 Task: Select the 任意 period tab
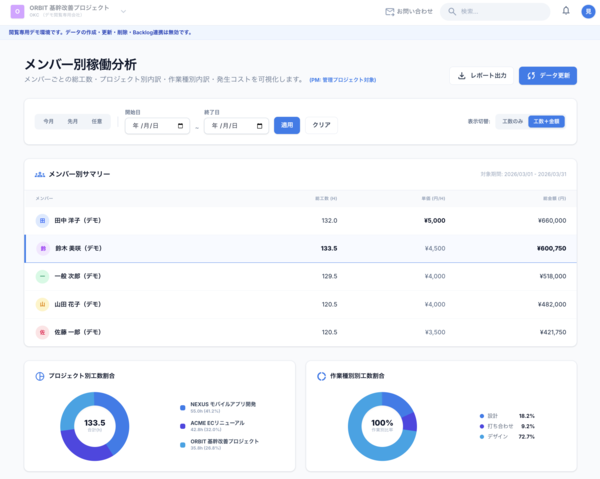tap(97, 121)
